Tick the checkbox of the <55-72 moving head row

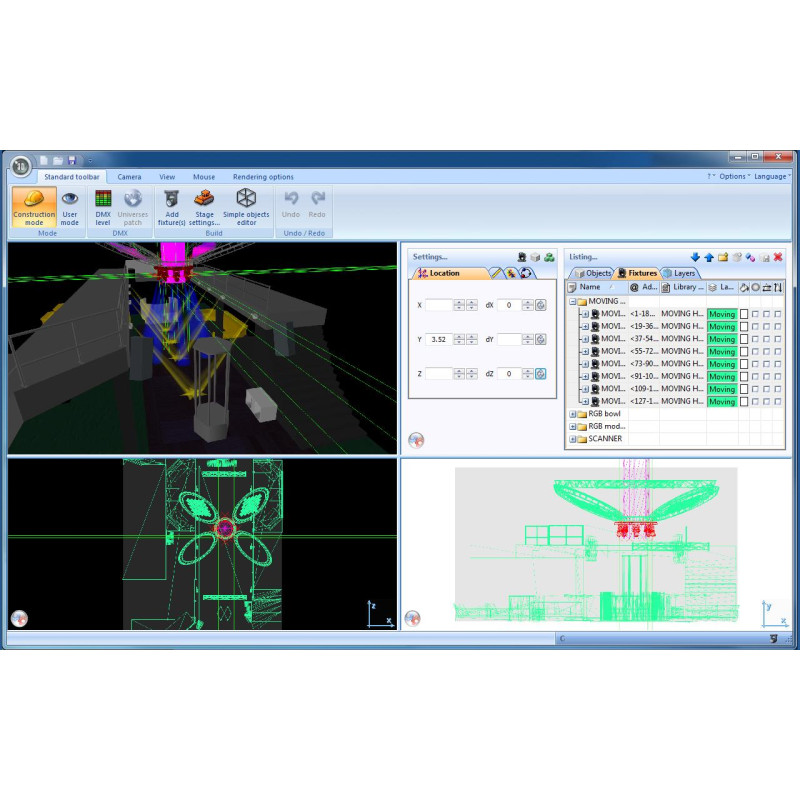(744, 352)
